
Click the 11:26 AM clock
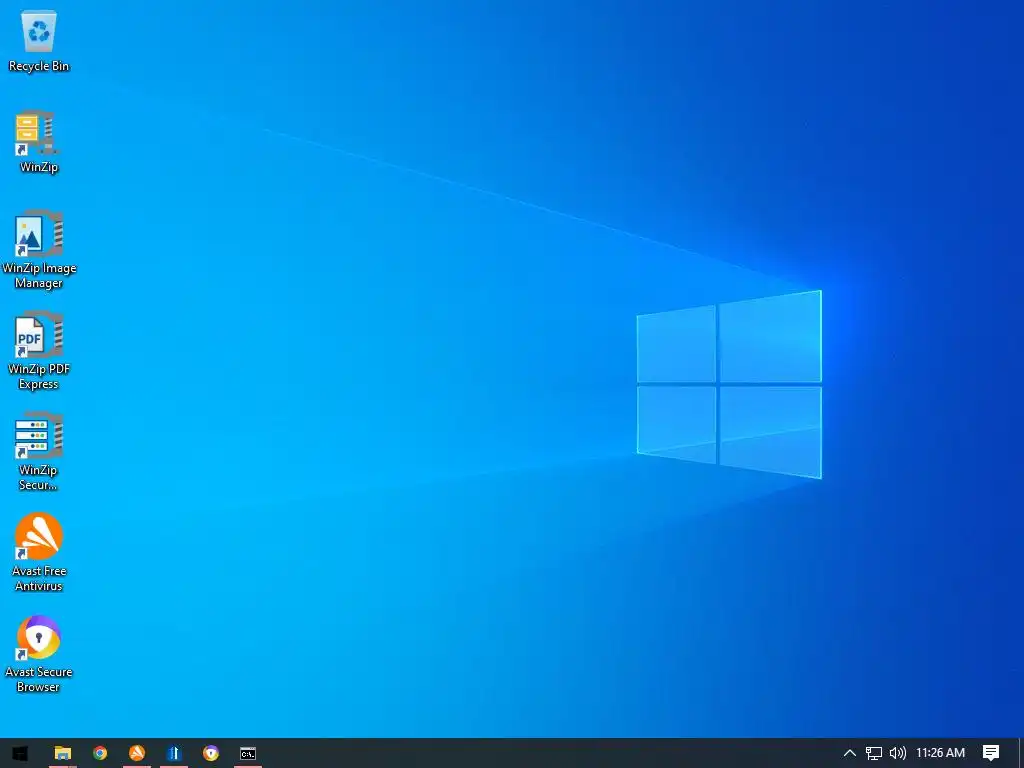tap(940, 753)
